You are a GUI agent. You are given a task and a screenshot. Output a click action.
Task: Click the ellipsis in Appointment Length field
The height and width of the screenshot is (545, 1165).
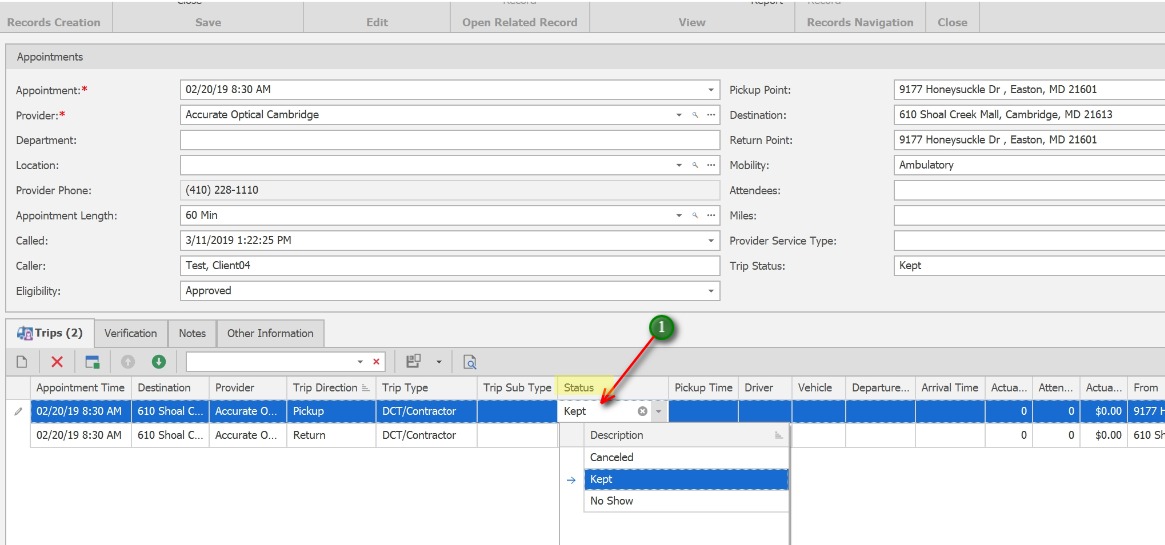pos(711,215)
